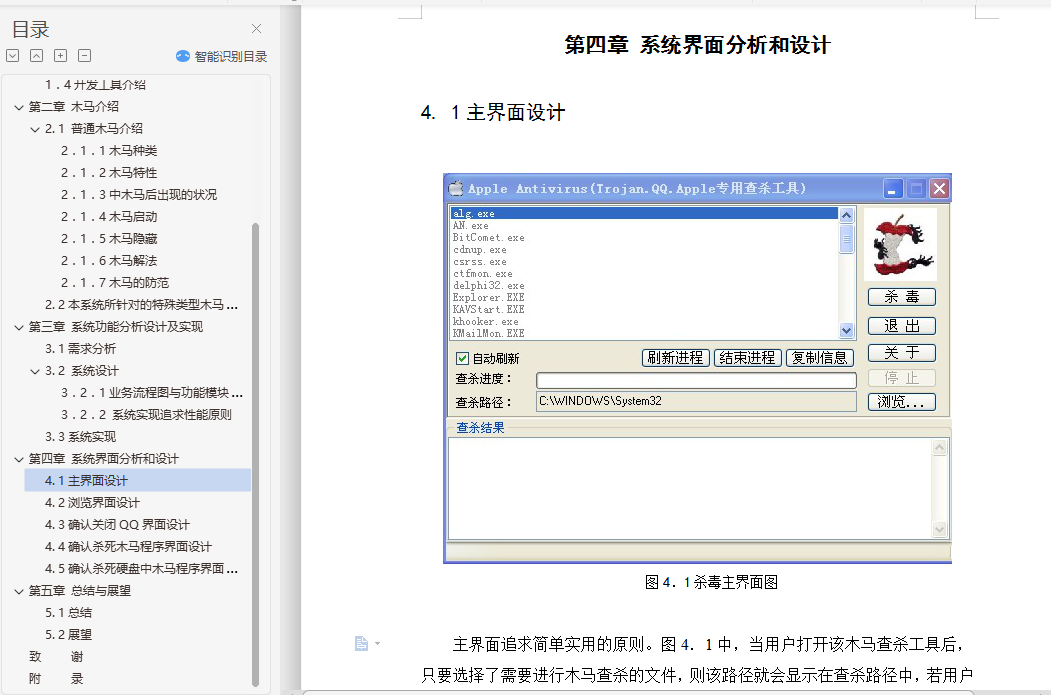The width and height of the screenshot is (1051, 695).
Task: Close the 目录 outline panel
Action: [256, 28]
